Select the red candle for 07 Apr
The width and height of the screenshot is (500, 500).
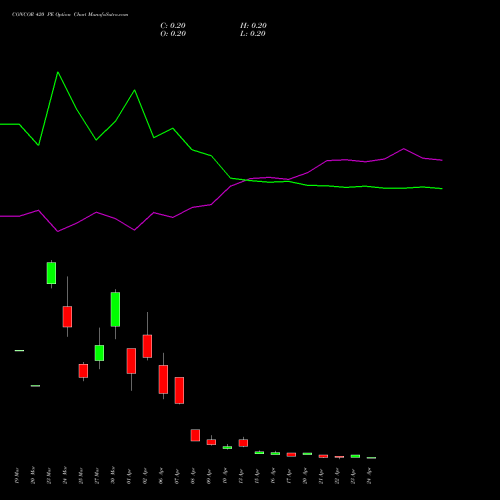click(179, 390)
